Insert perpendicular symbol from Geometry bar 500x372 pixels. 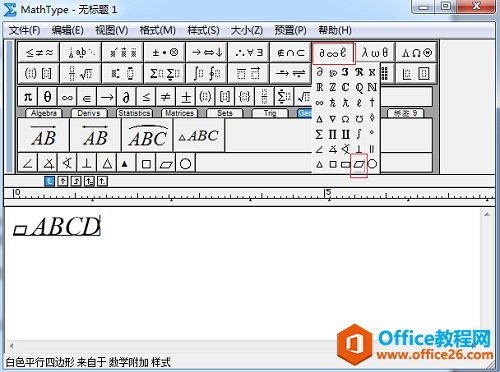click(87, 163)
